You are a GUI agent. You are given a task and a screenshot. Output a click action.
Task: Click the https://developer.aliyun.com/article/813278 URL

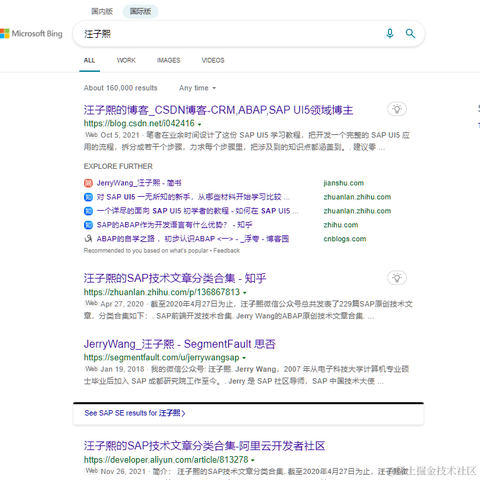pyautogui.click(x=166, y=460)
